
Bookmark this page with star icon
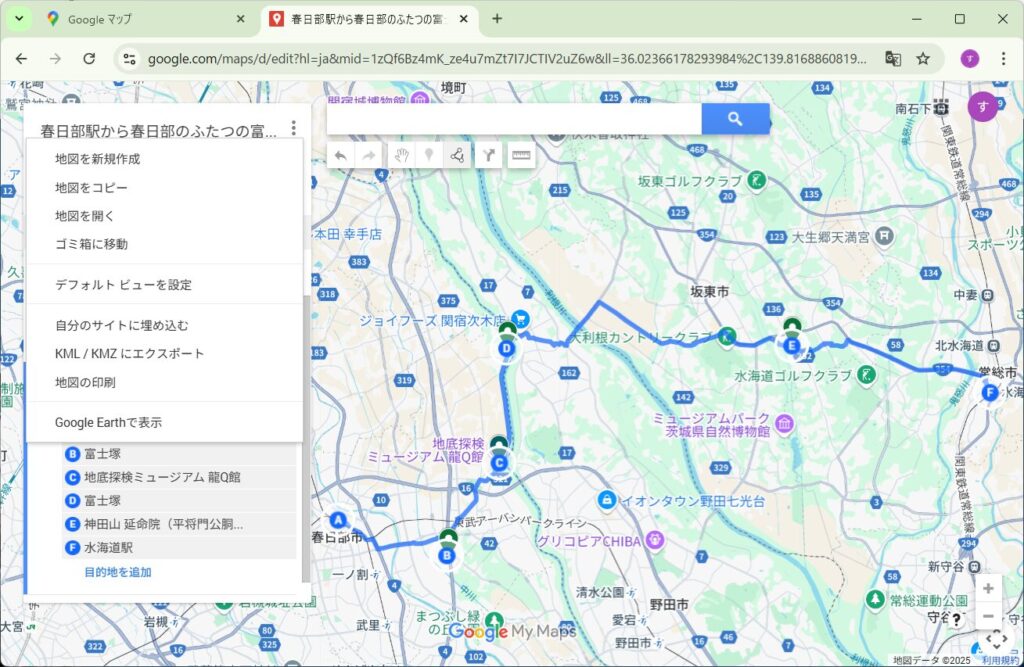(923, 59)
